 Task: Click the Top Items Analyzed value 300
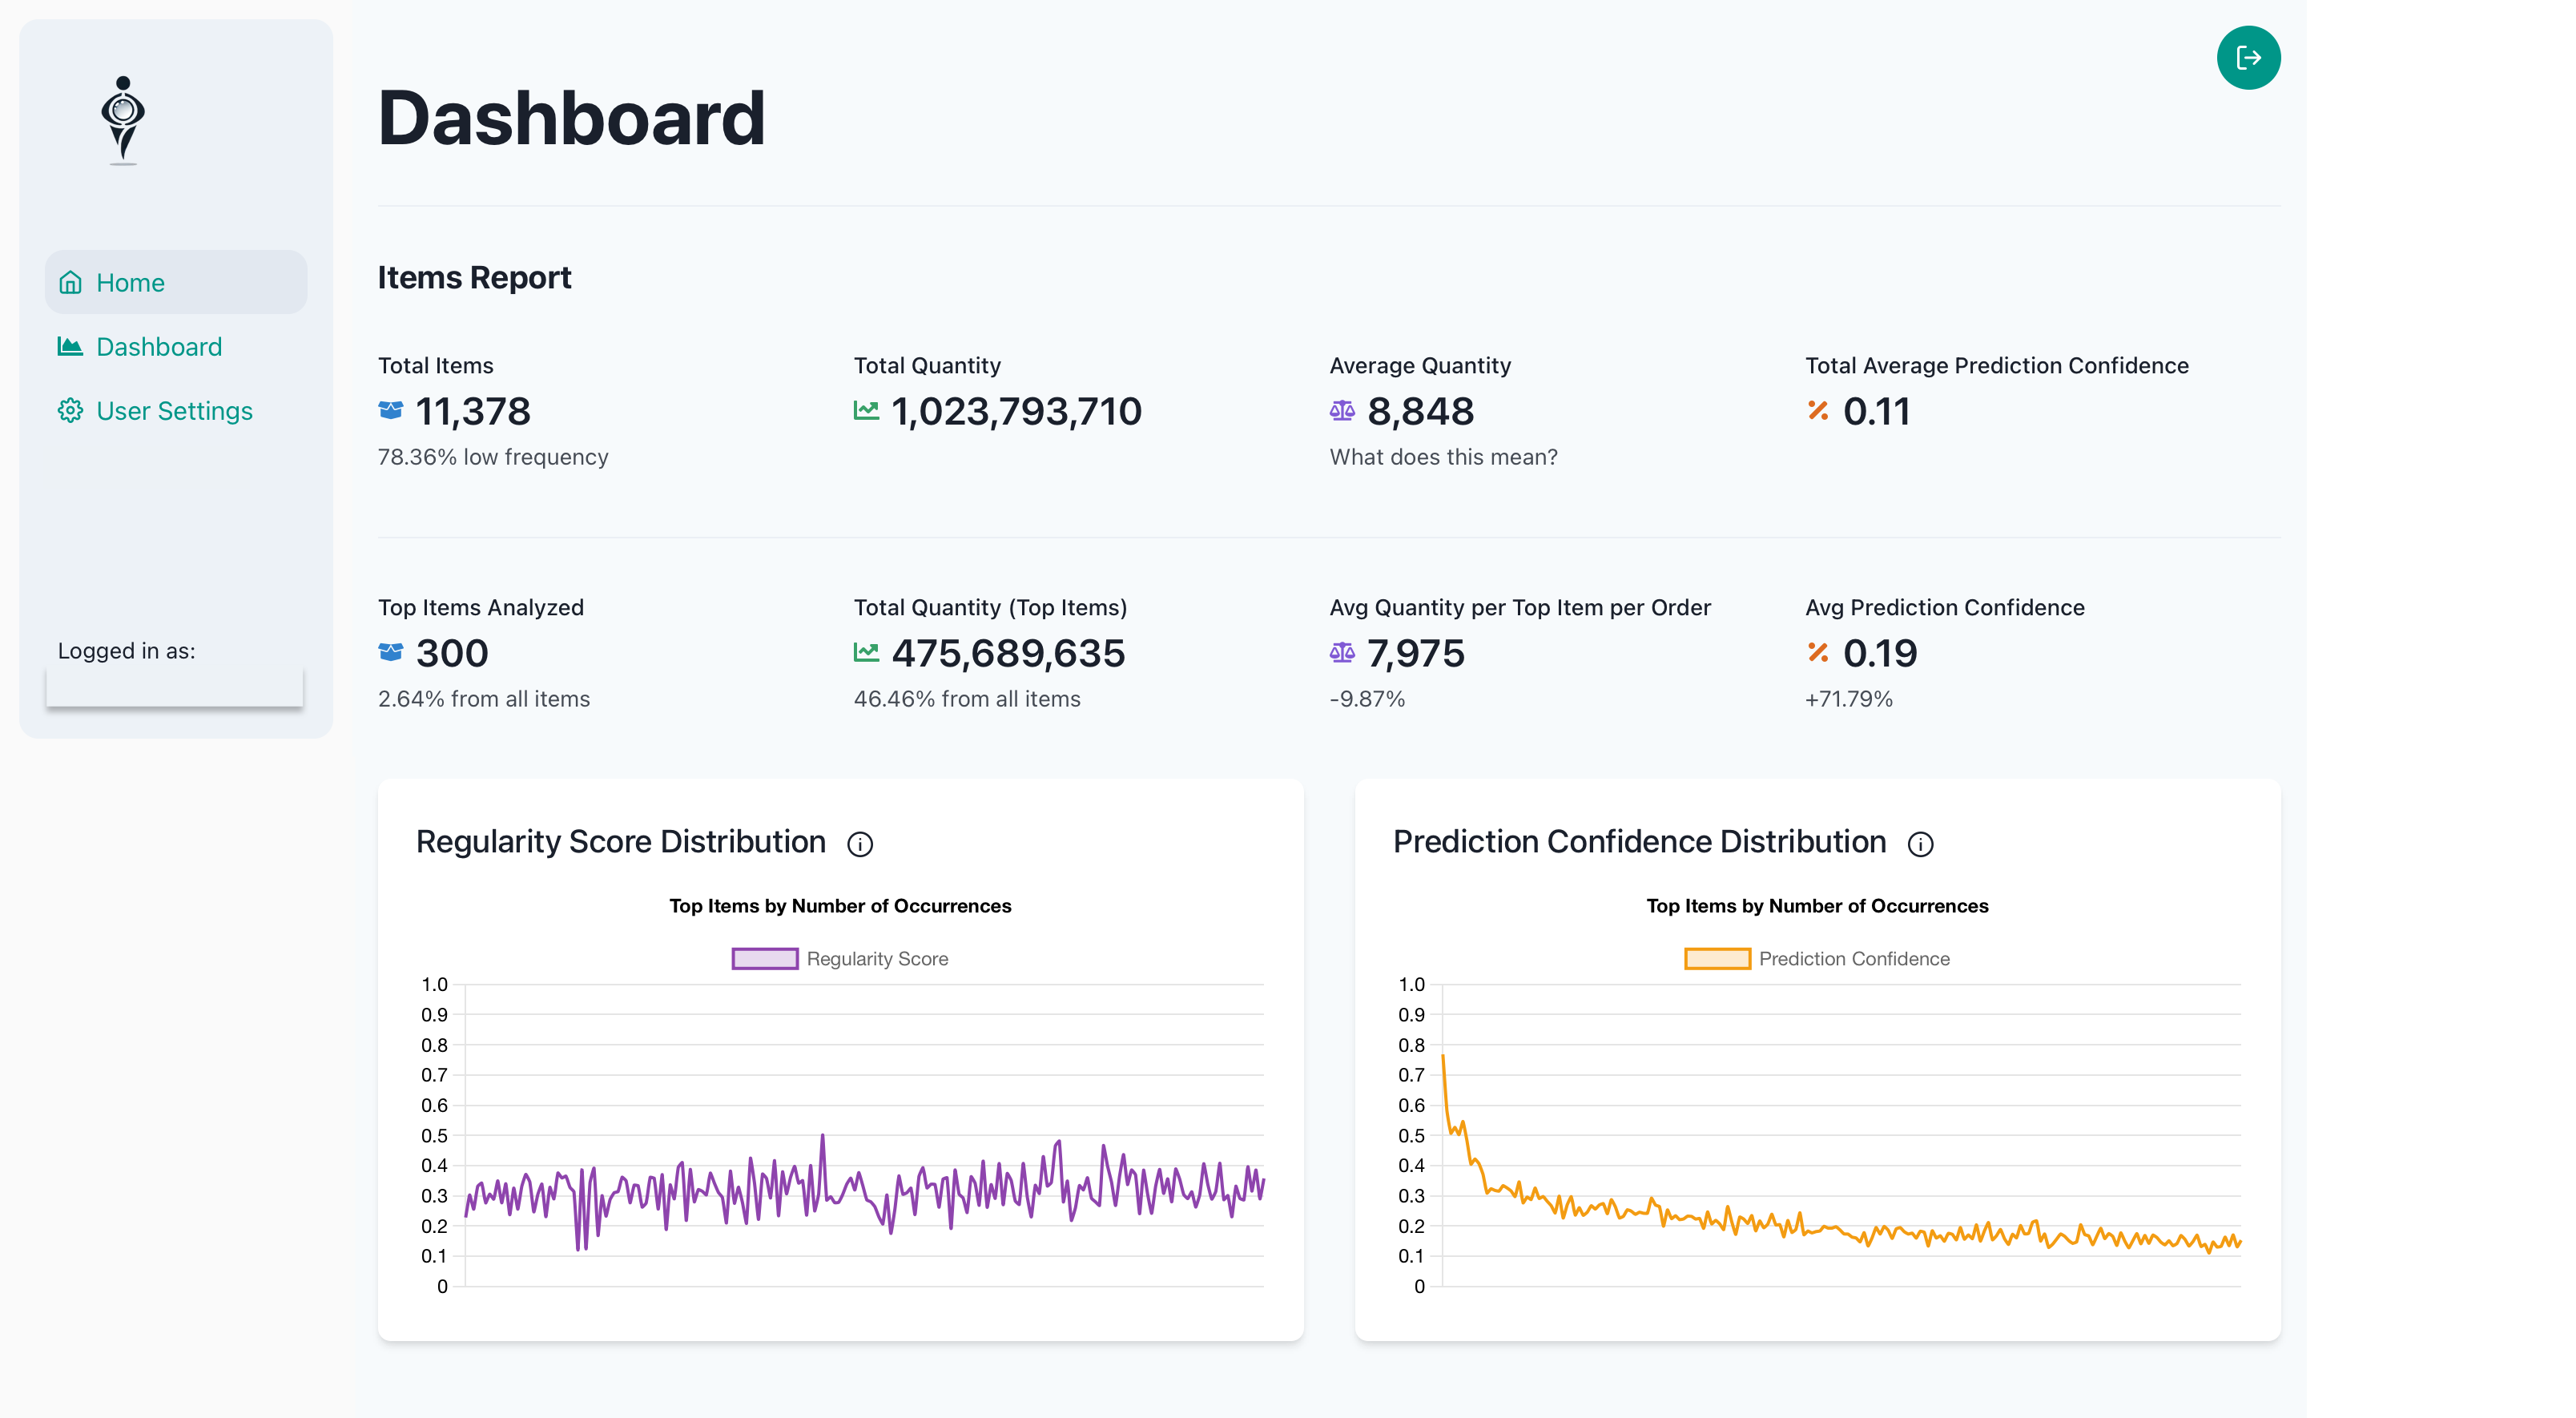pyautogui.click(x=452, y=654)
